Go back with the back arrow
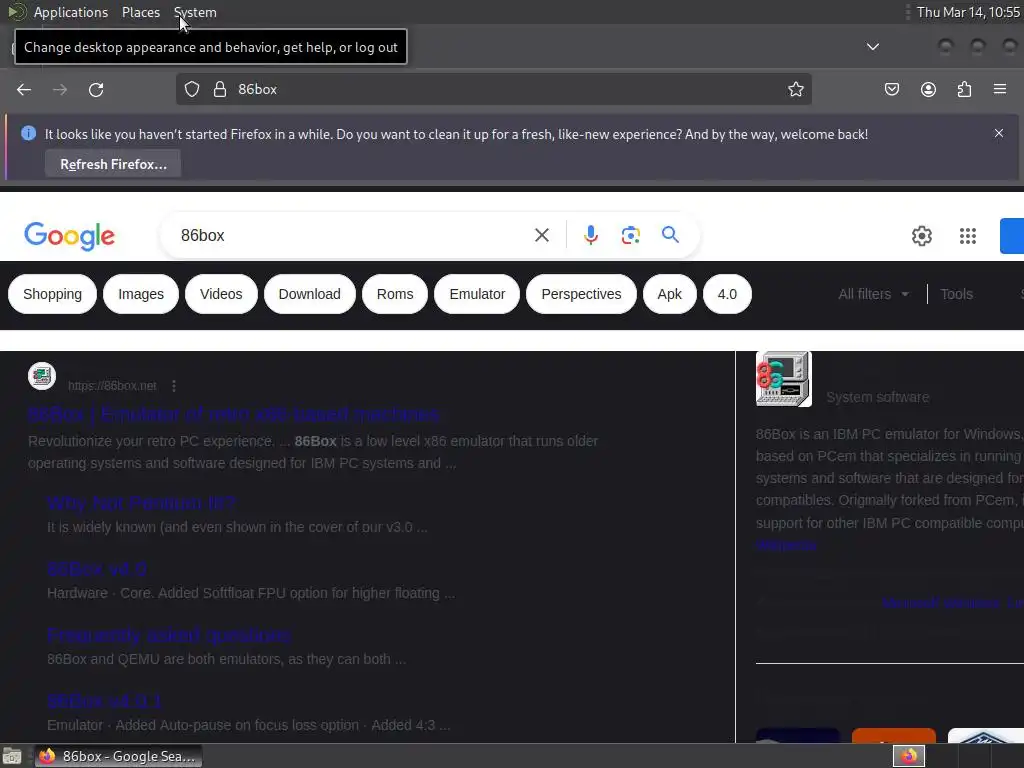 [24, 89]
